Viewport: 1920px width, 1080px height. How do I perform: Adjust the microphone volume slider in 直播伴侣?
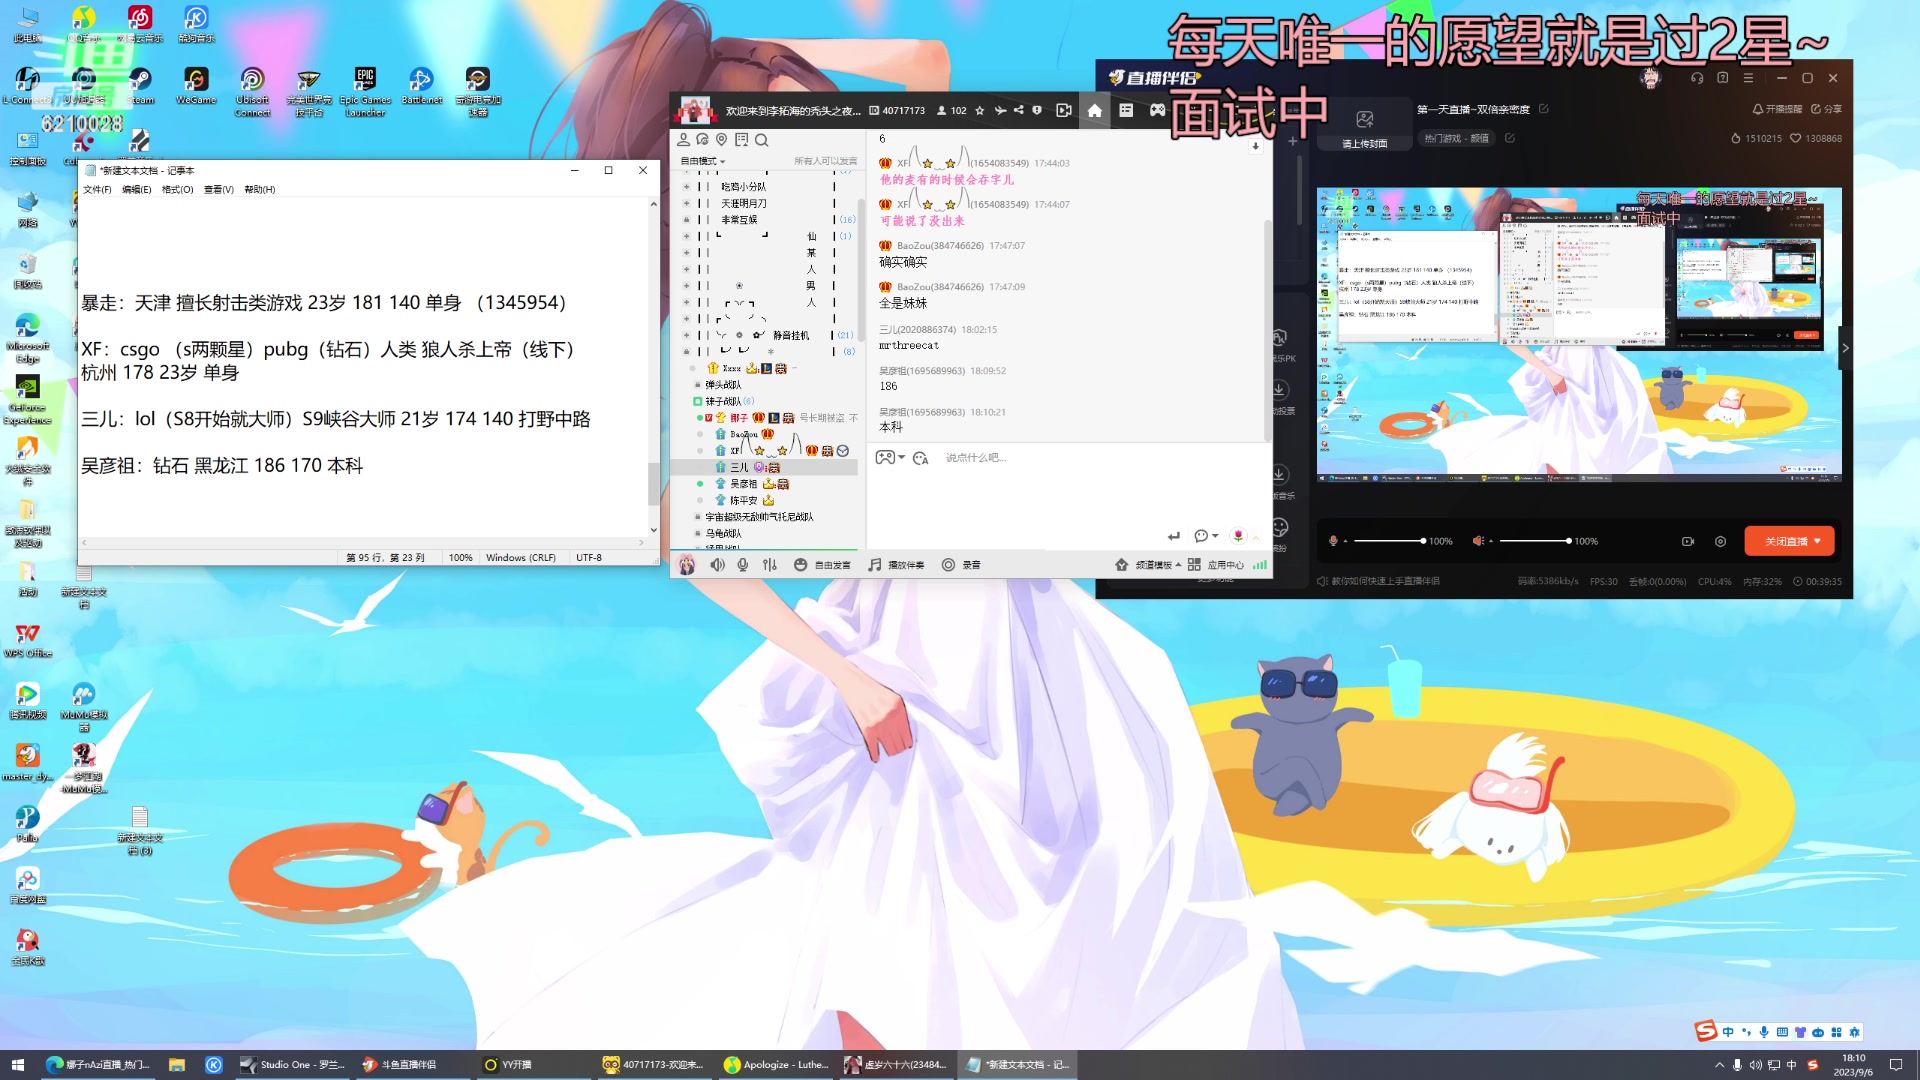[x=1389, y=541]
